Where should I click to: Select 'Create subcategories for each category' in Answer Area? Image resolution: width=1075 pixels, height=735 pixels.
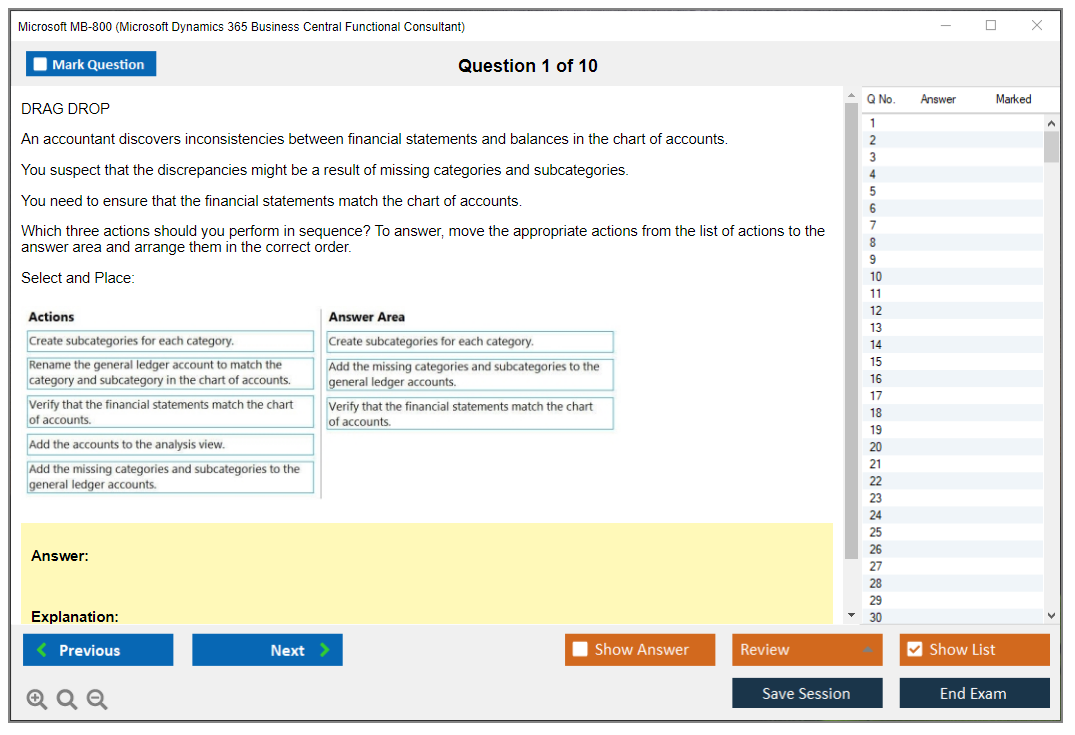click(x=470, y=341)
